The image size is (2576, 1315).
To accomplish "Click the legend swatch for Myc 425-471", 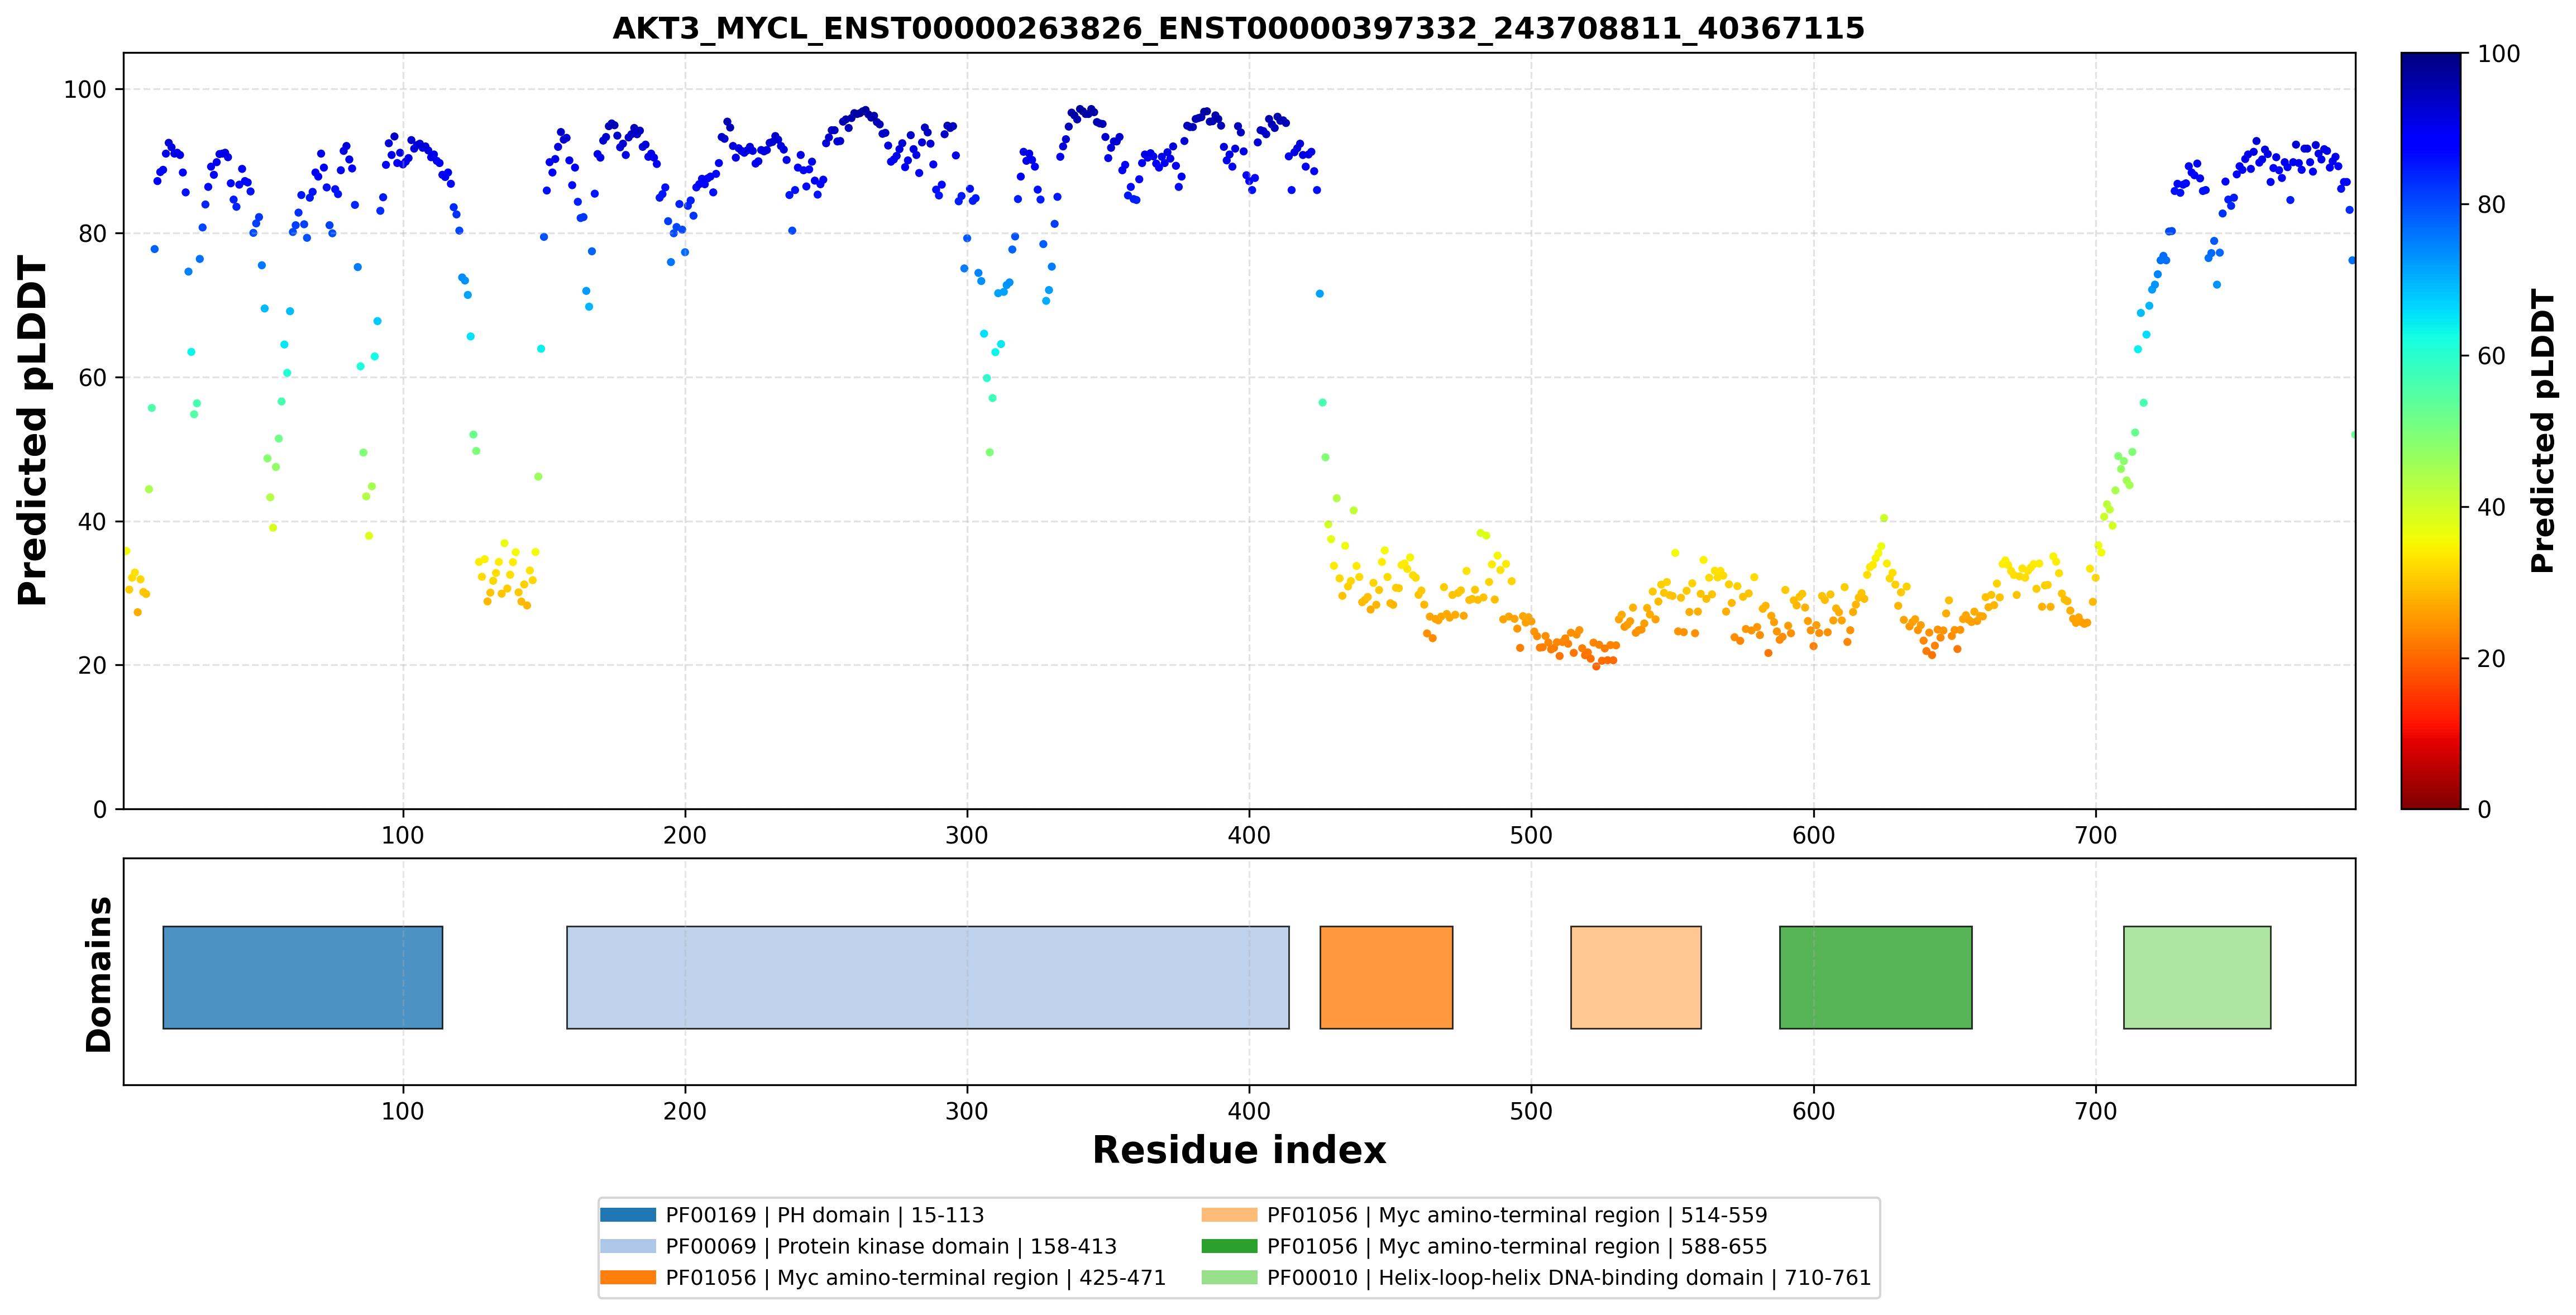I will coord(628,1277).
